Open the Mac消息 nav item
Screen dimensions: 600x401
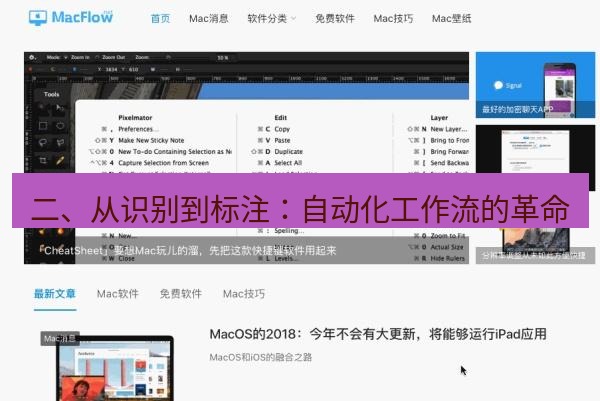pyautogui.click(x=209, y=18)
